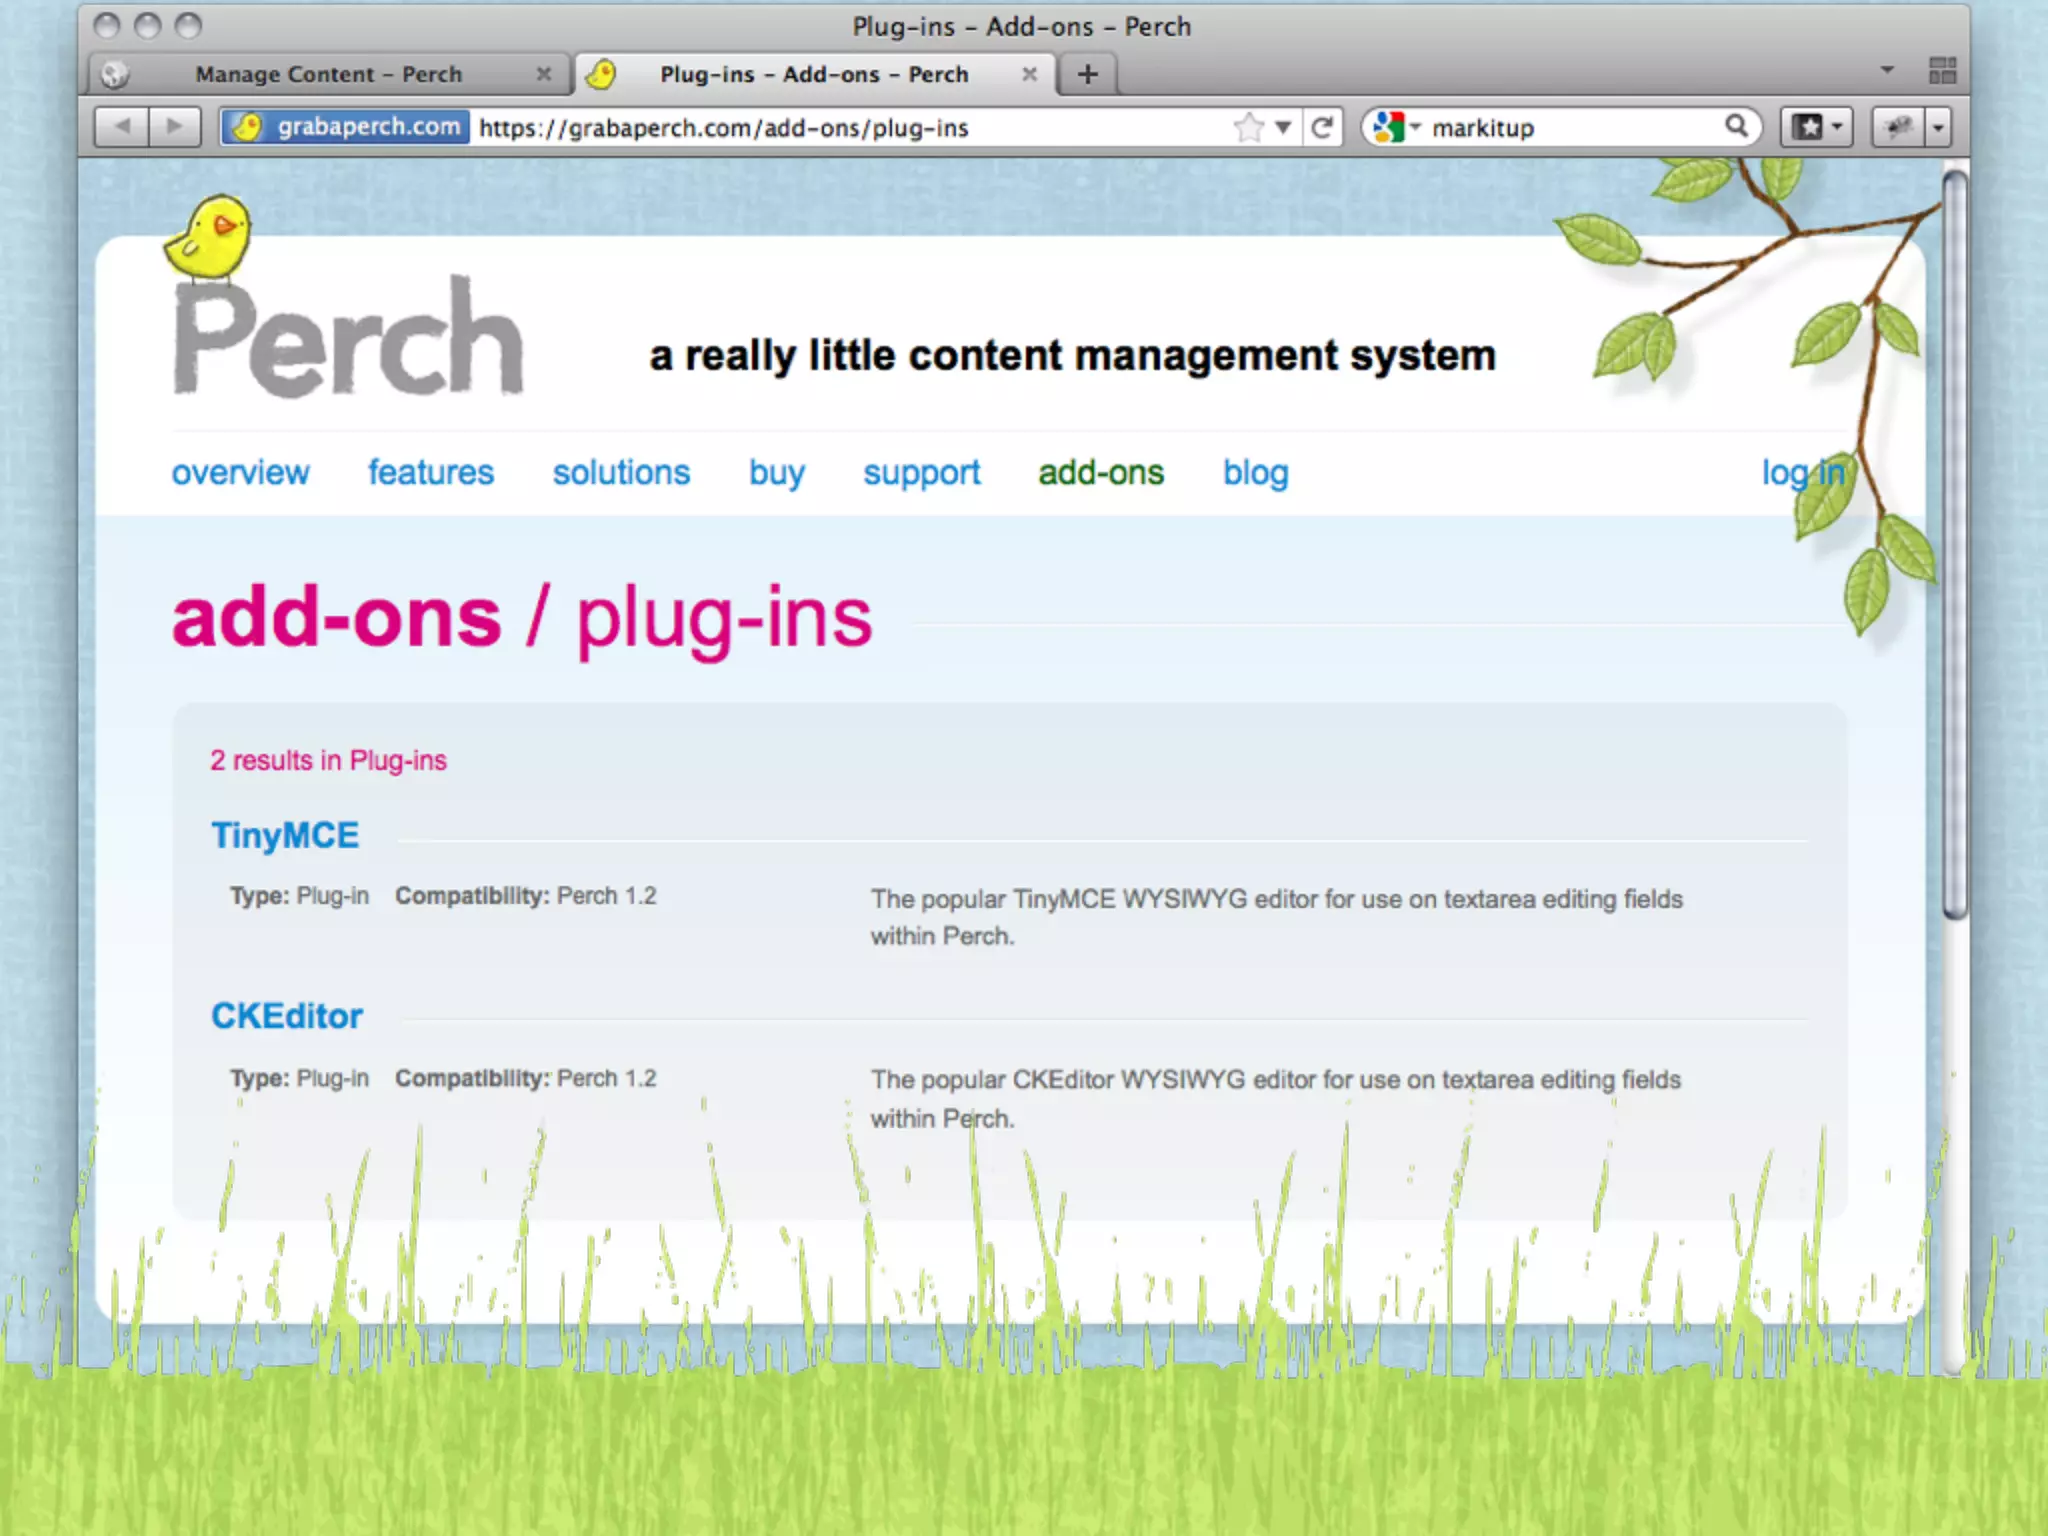
Task: Open the TinyMCE plug-in link
Action: click(x=285, y=836)
